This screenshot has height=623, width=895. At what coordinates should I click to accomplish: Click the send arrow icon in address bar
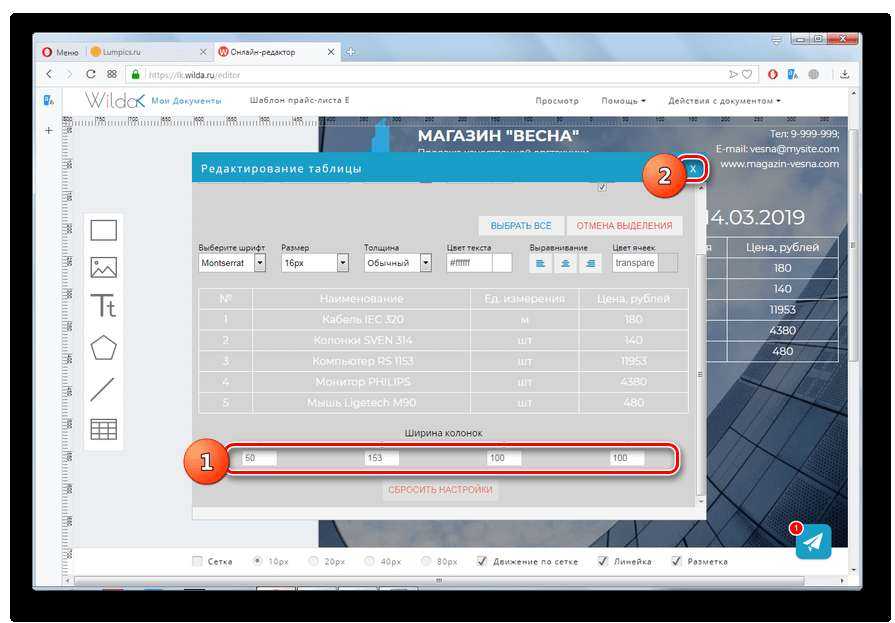tap(733, 74)
